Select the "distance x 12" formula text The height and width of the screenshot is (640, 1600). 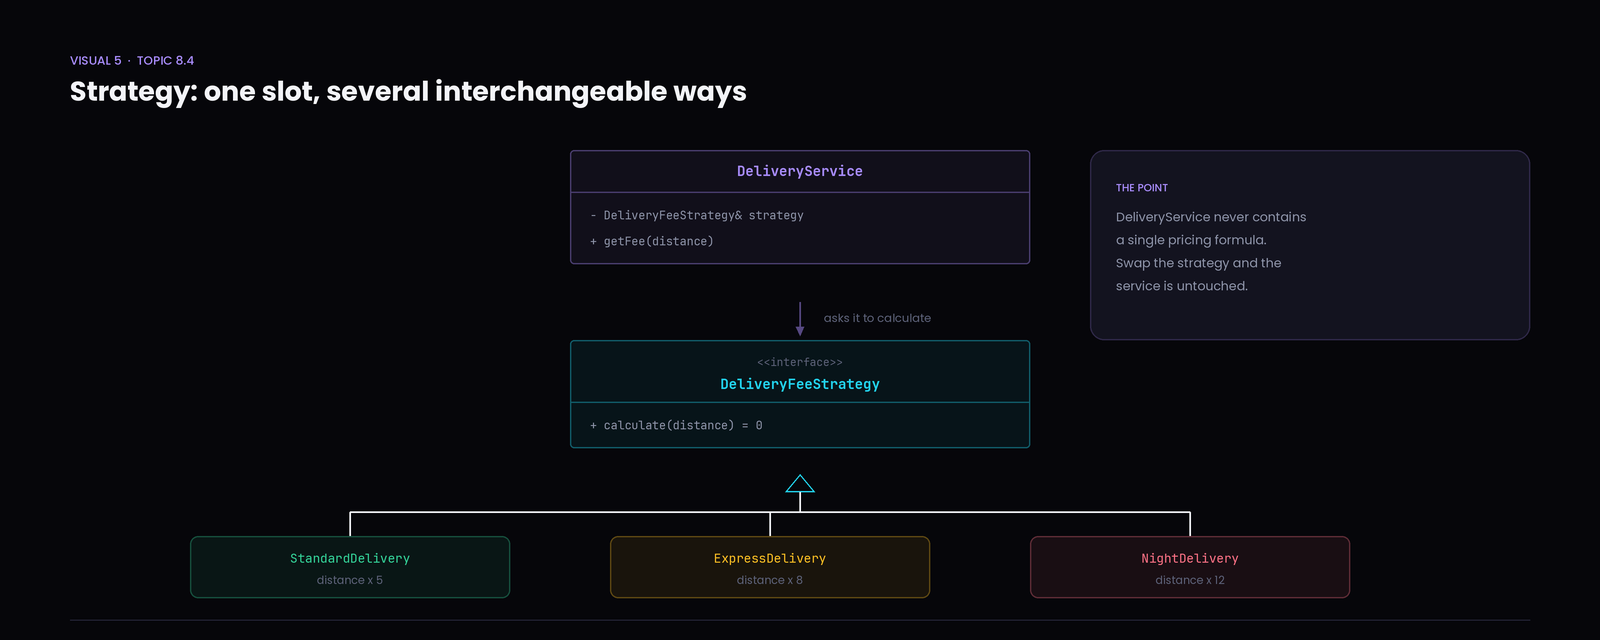click(1190, 580)
